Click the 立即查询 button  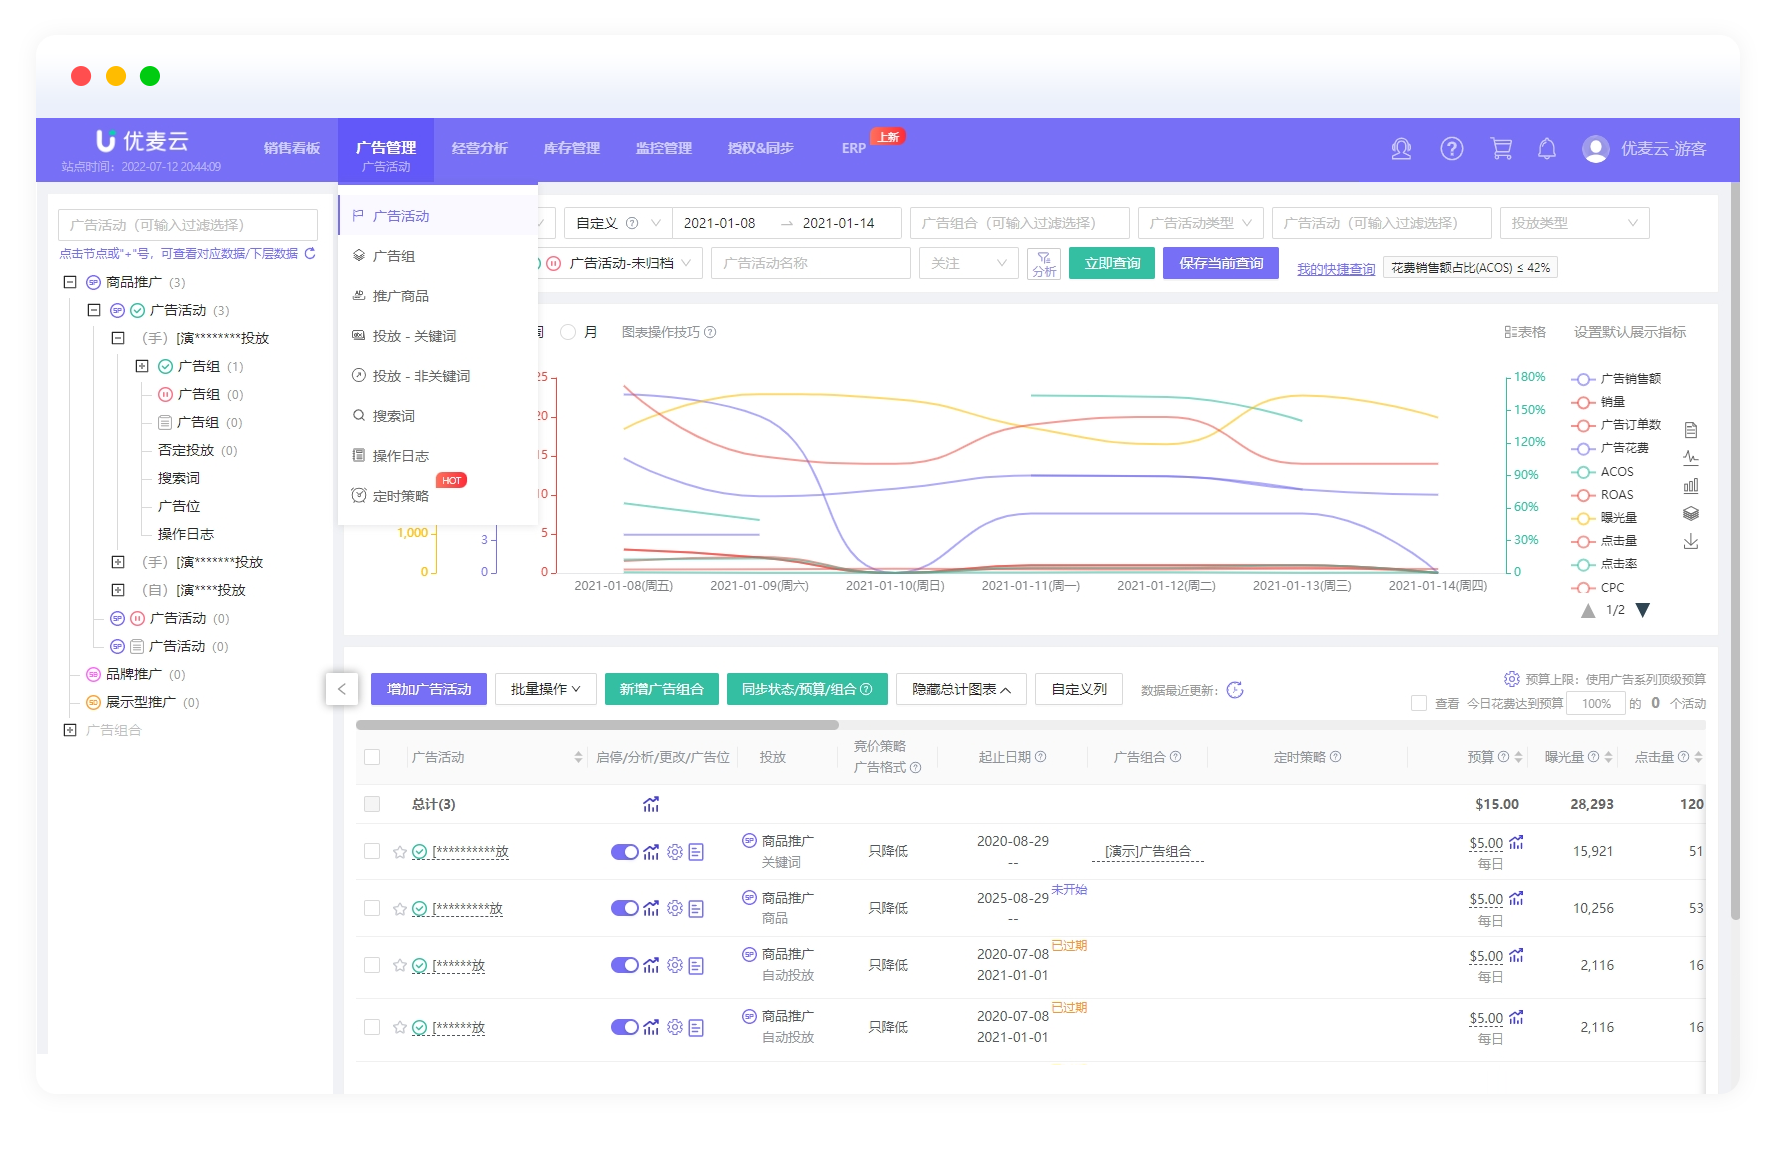click(x=1111, y=263)
